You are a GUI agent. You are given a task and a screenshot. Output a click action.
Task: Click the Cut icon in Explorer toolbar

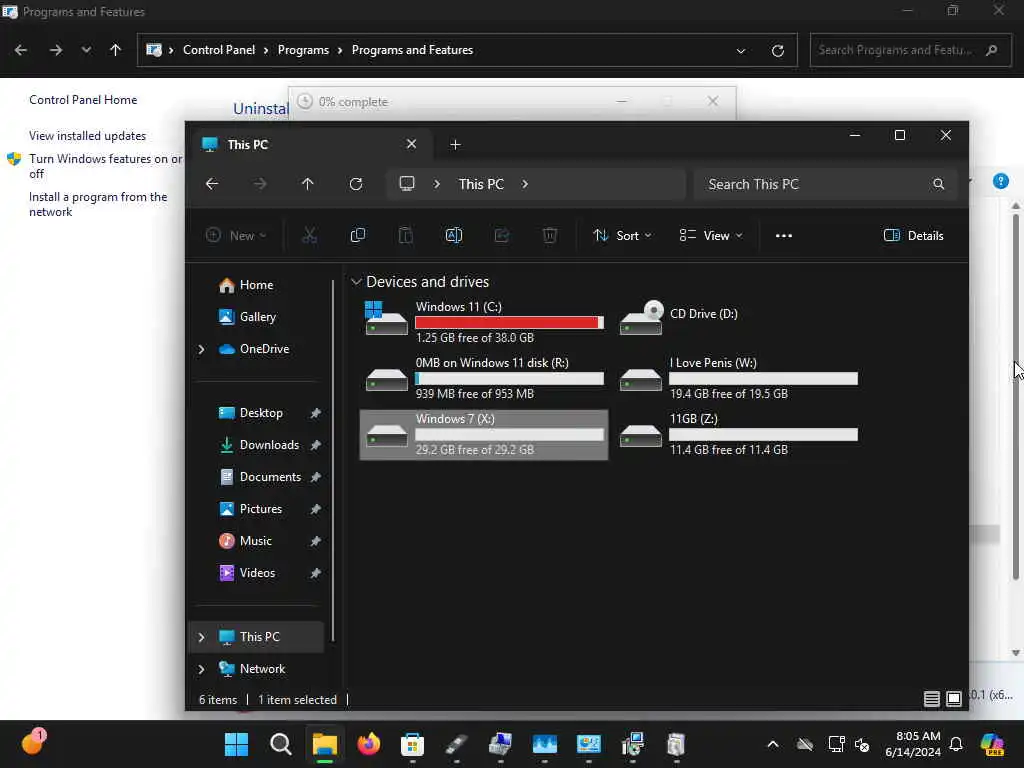point(310,236)
